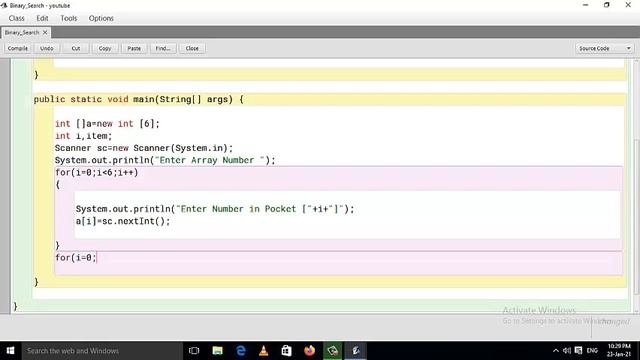Click the line 'int i,item;'
The height and width of the screenshot is (360, 640).
click(83, 136)
